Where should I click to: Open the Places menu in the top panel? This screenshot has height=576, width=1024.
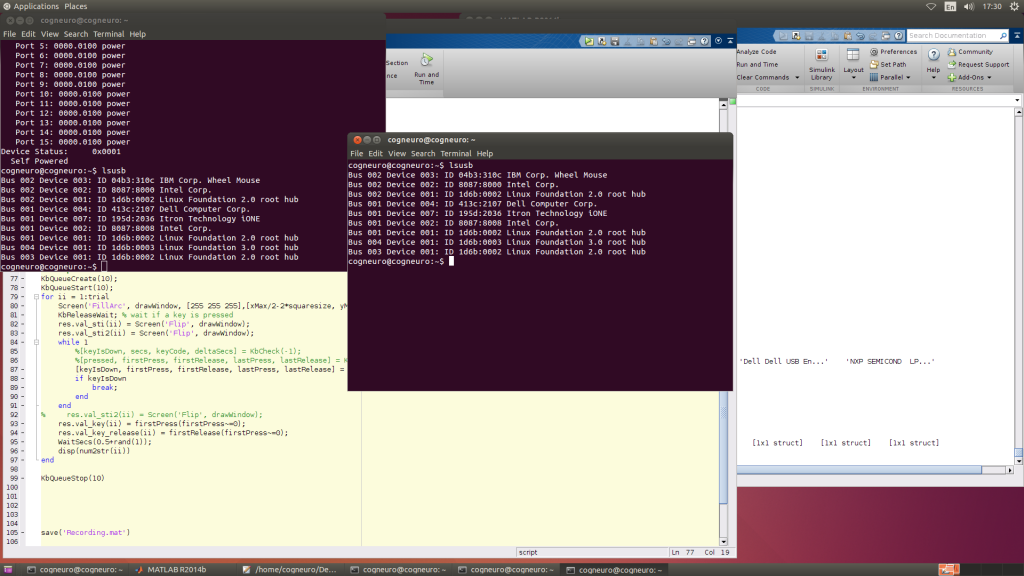click(x=76, y=7)
